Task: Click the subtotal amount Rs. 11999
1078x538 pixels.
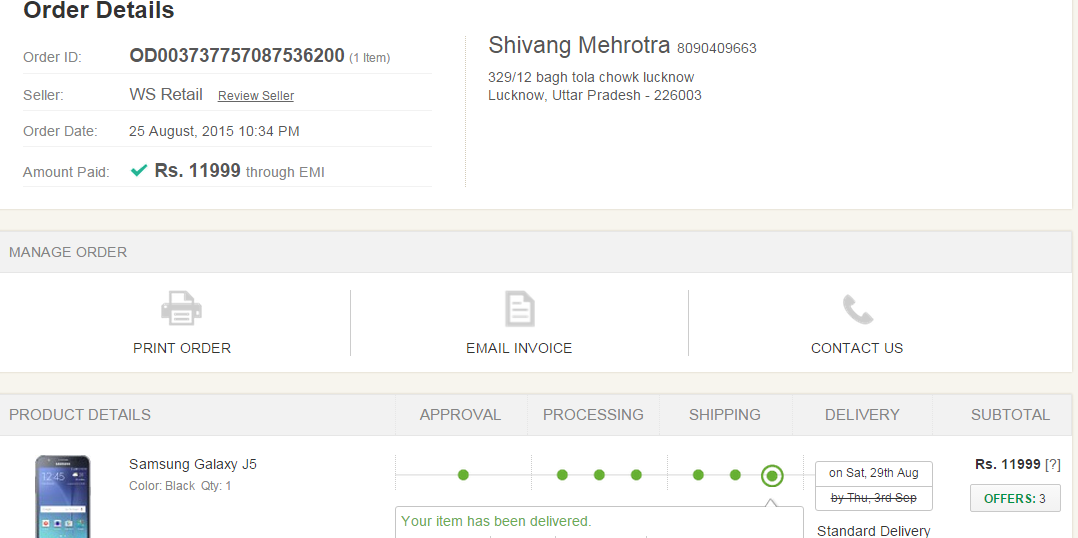Action: tap(1008, 464)
